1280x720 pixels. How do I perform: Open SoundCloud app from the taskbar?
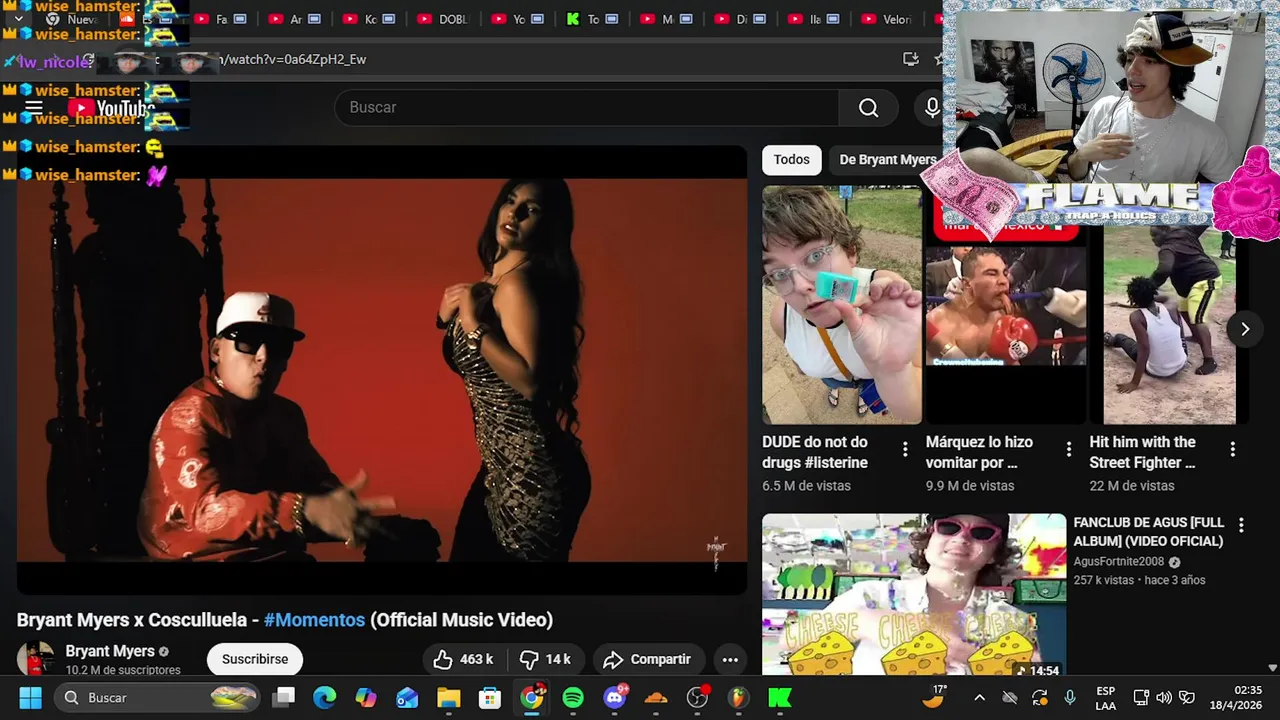click(x=656, y=697)
